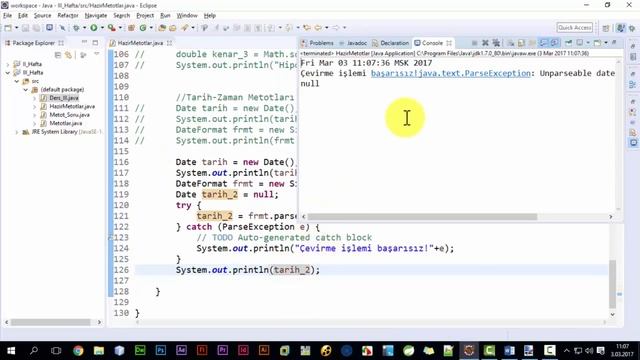This screenshot has height=360, width=640.
Task: Open the Open Console dropdown arrow
Action: (606, 43)
